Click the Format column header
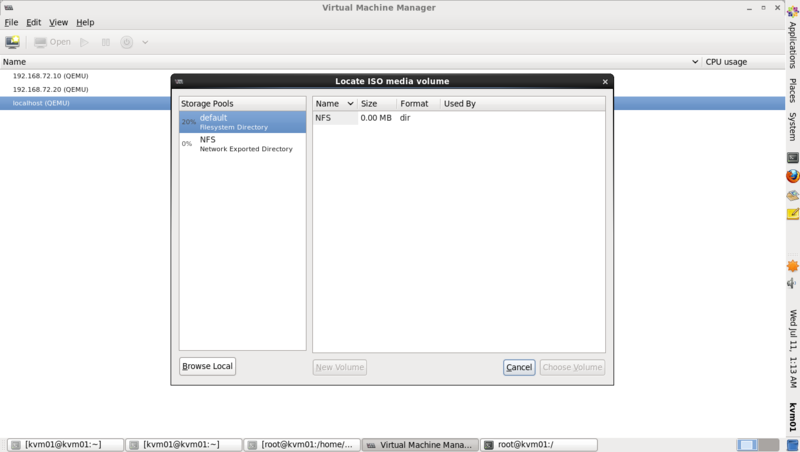 click(x=418, y=104)
